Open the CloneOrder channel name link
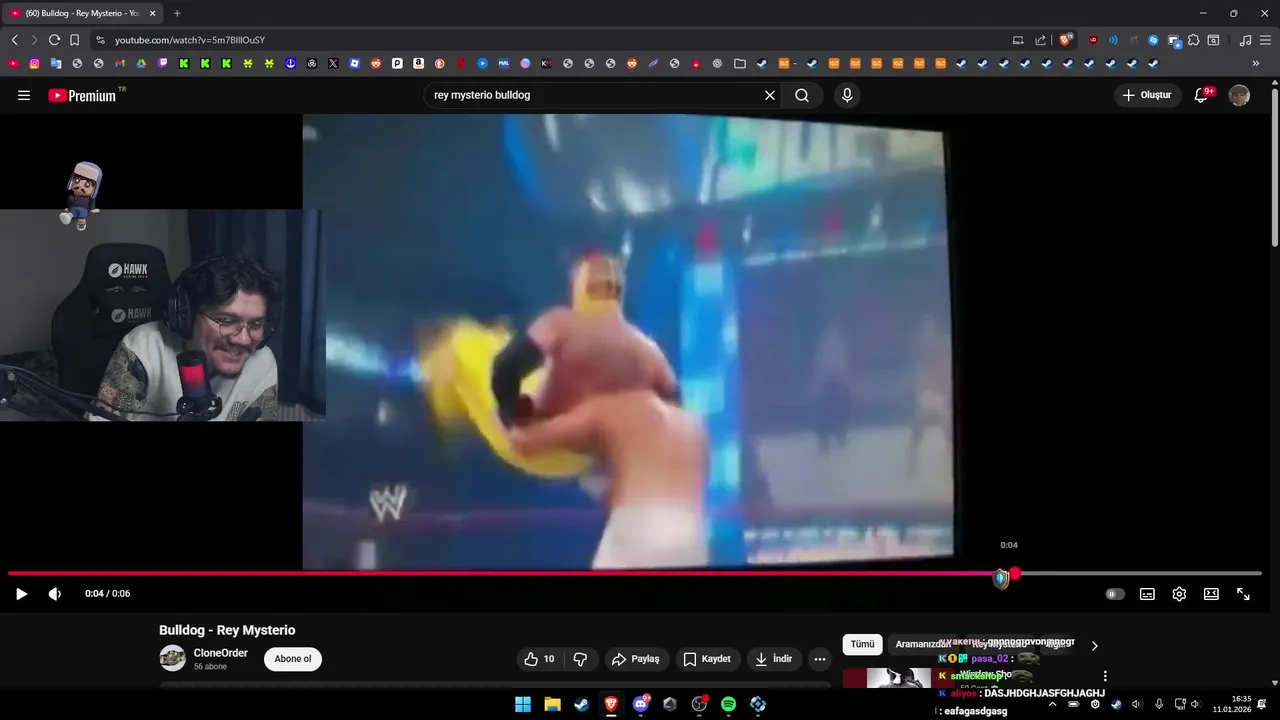The image size is (1280, 720). pos(221,653)
